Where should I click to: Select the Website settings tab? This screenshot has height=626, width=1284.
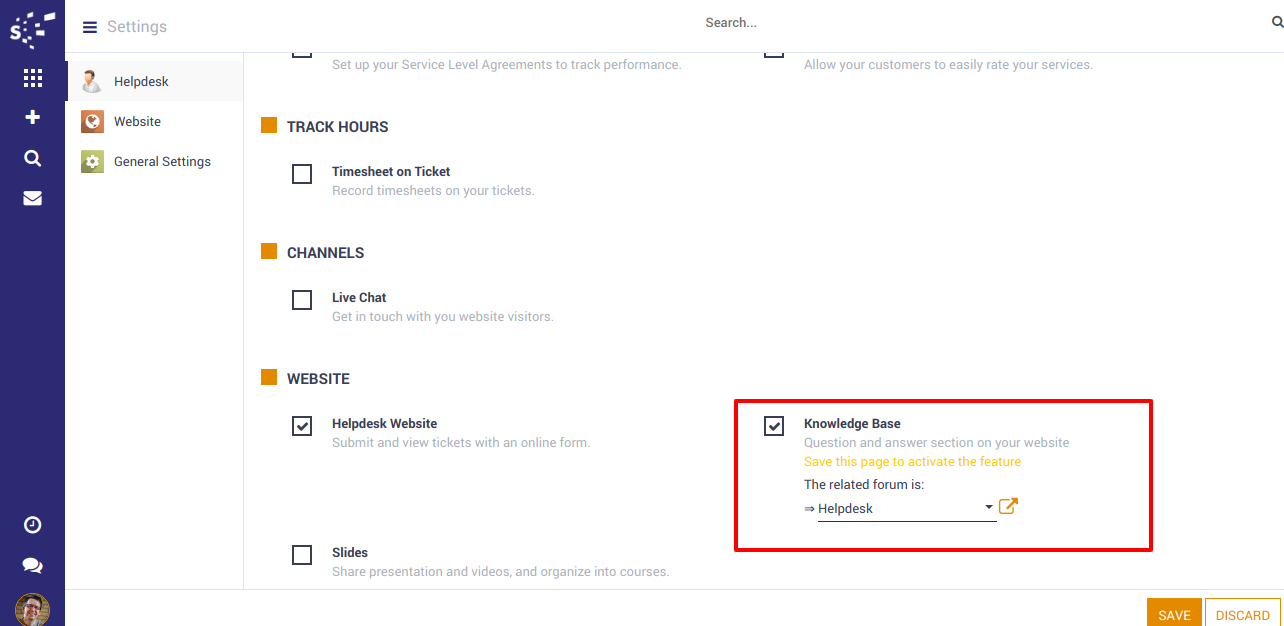(x=137, y=121)
